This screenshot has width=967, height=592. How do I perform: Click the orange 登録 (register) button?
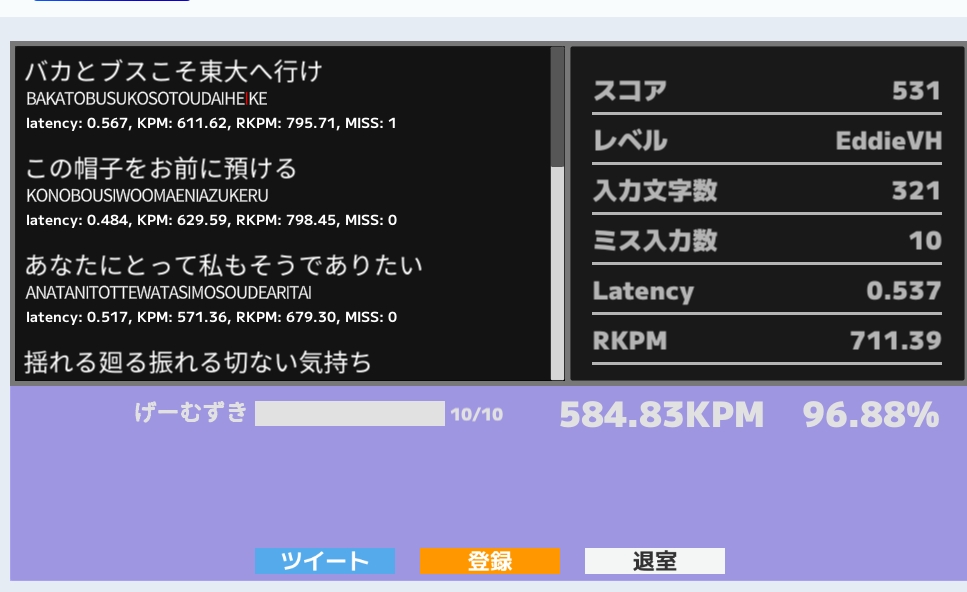point(490,561)
